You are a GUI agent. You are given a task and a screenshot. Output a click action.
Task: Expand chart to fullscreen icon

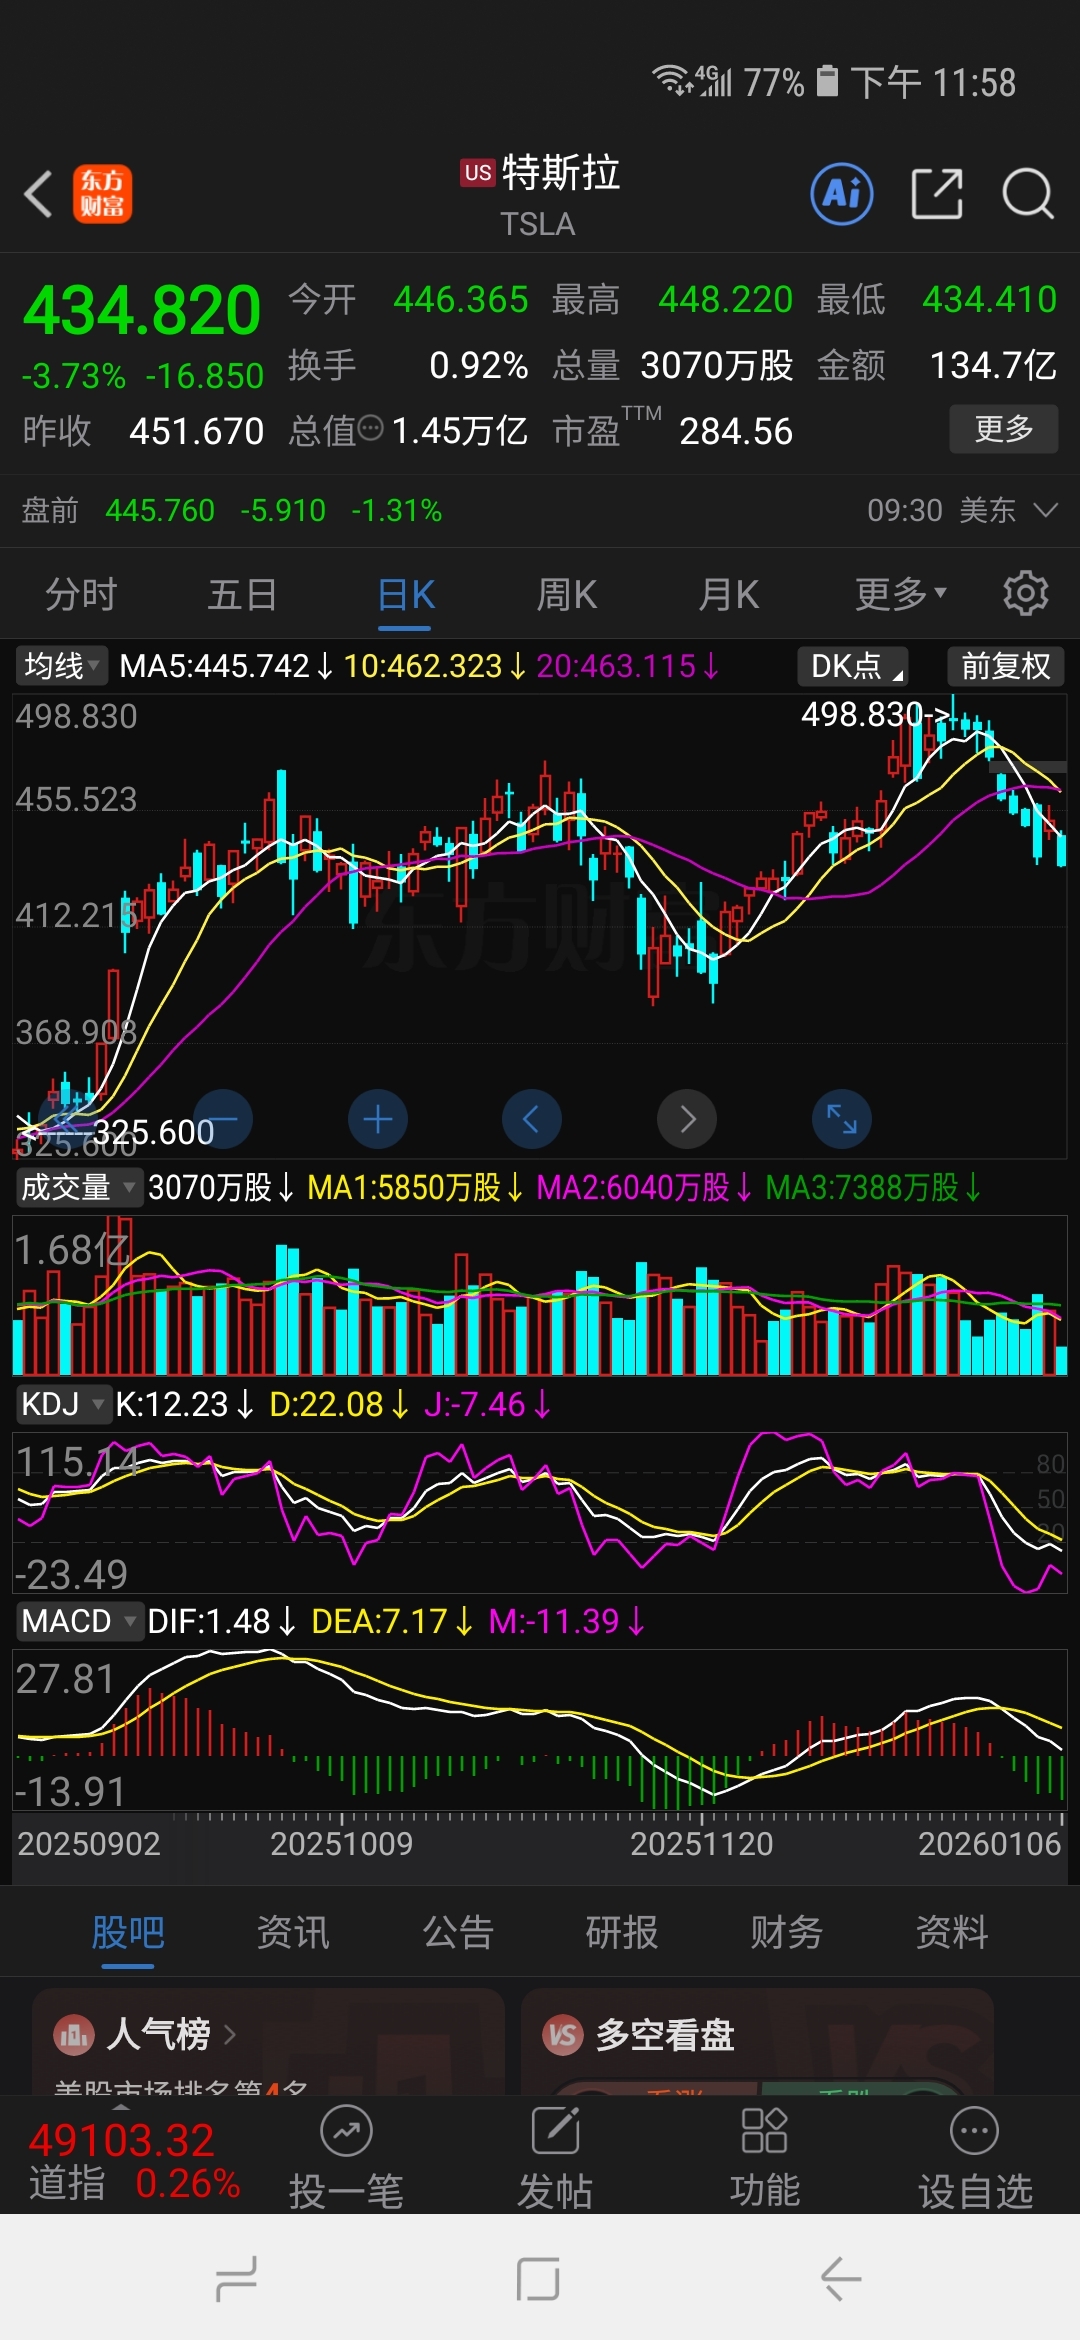click(x=842, y=1119)
